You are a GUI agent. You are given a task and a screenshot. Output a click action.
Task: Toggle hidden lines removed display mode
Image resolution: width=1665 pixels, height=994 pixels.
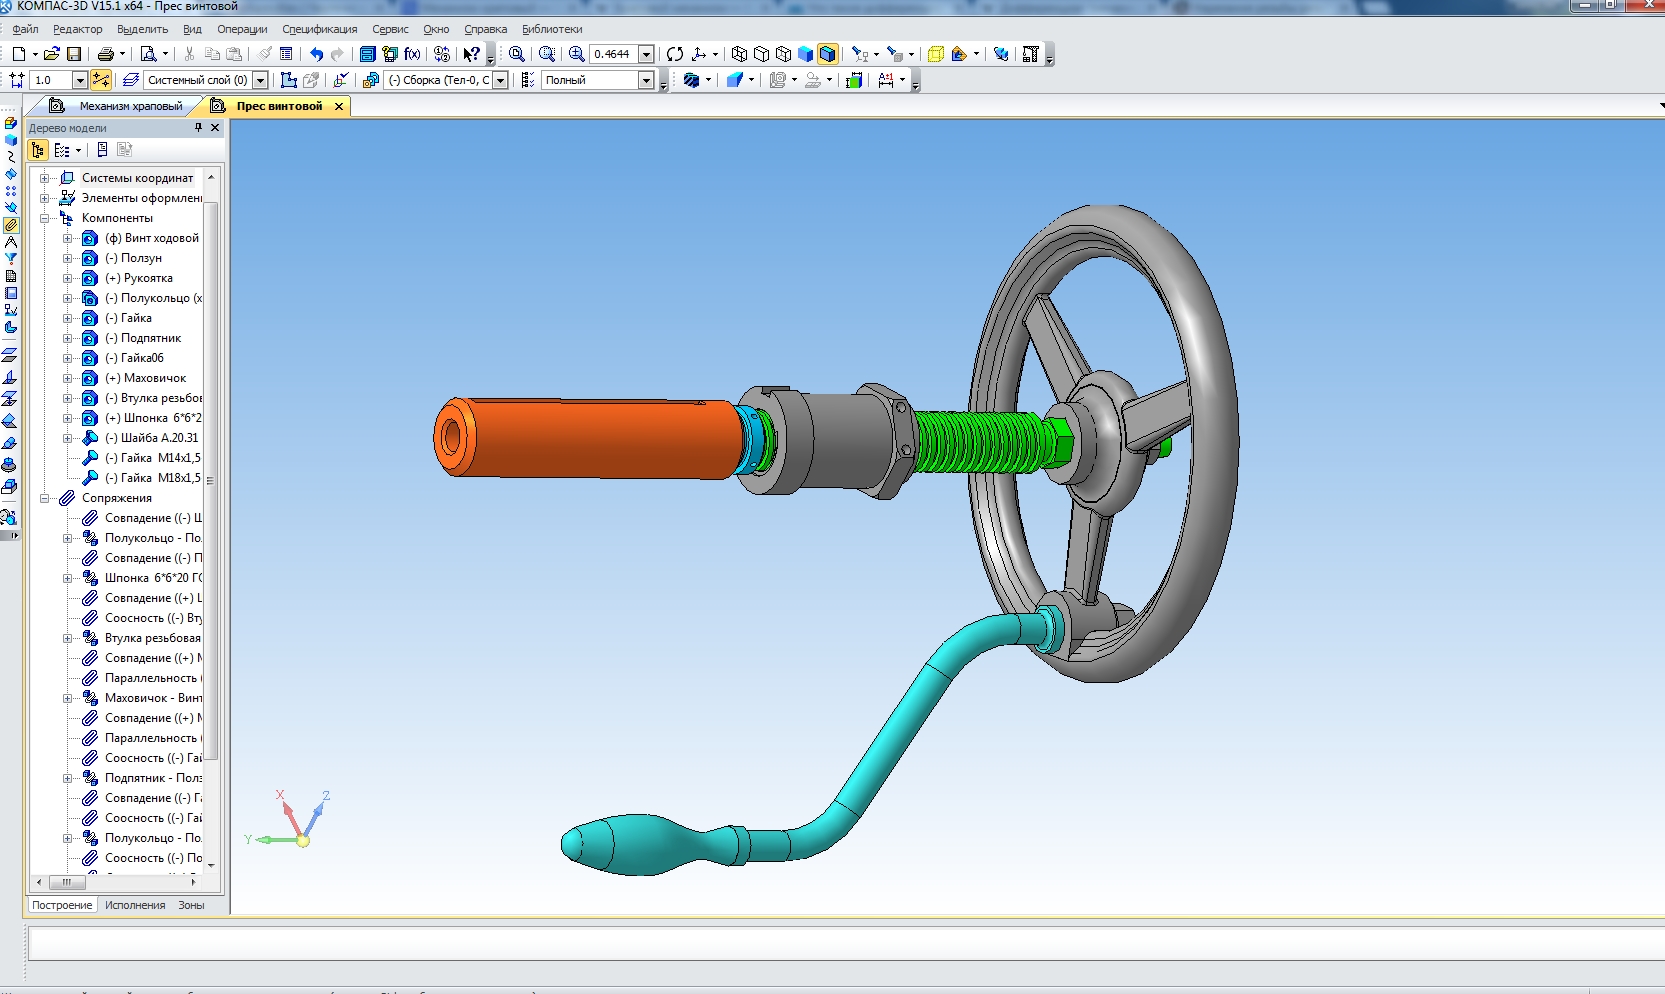(x=762, y=54)
